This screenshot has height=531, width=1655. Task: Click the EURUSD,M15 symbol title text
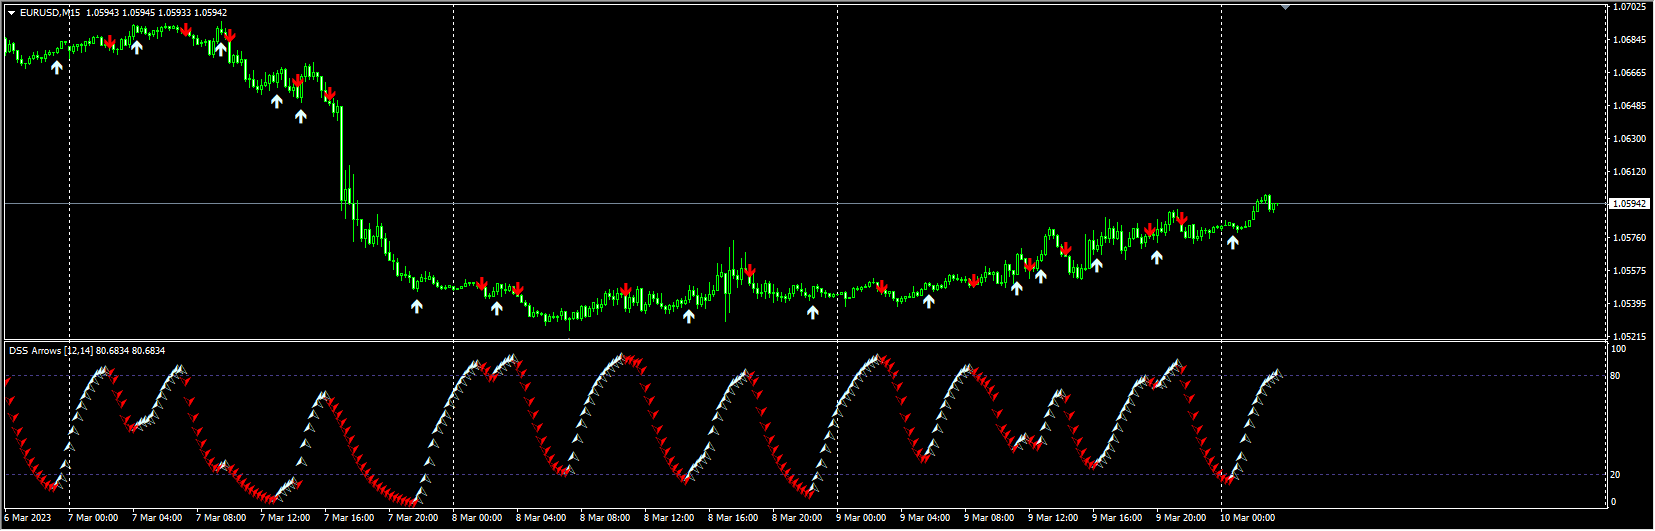click(x=50, y=13)
